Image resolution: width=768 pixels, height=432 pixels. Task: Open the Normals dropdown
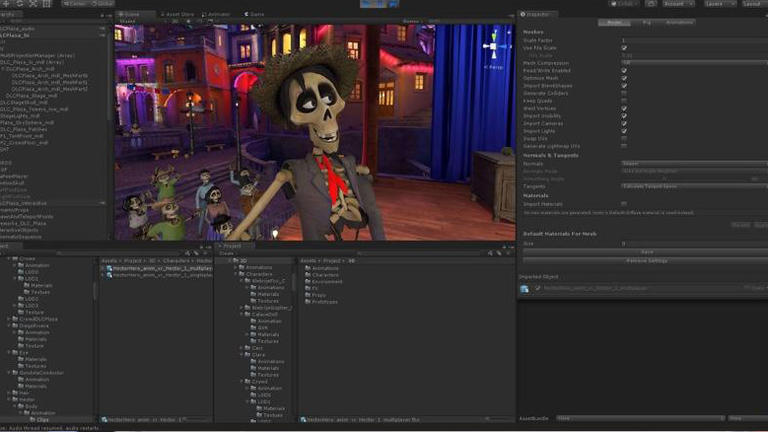point(694,164)
